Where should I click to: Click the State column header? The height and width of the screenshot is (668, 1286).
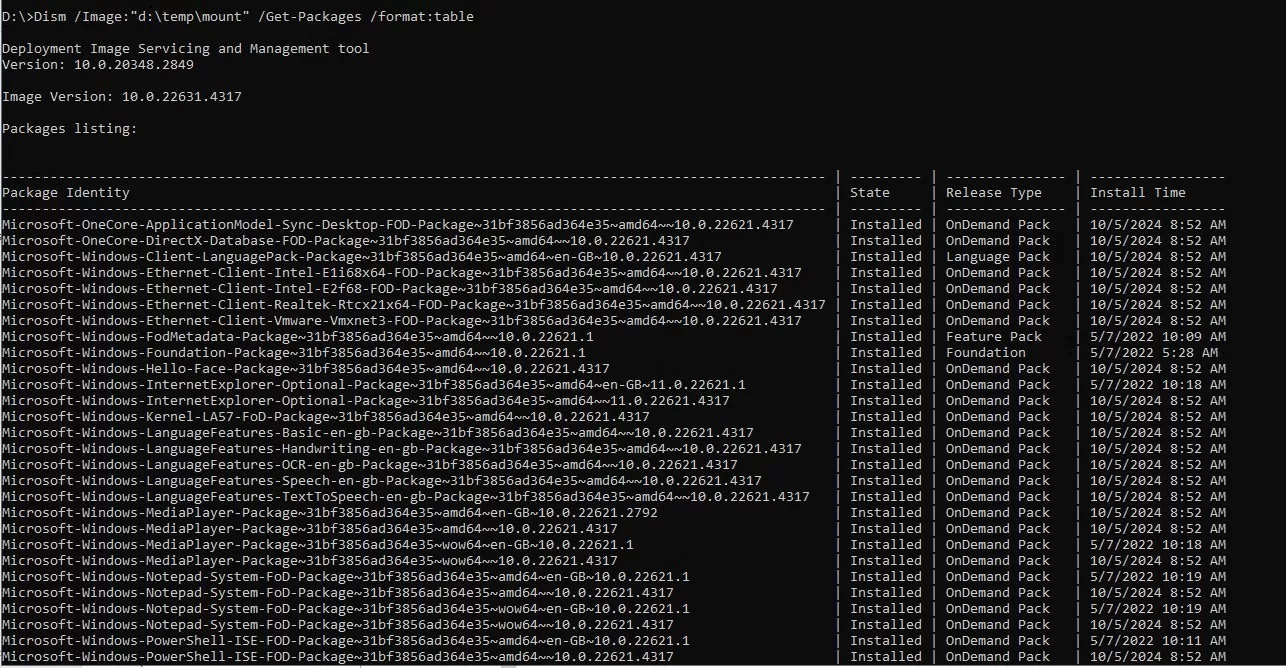click(x=869, y=192)
